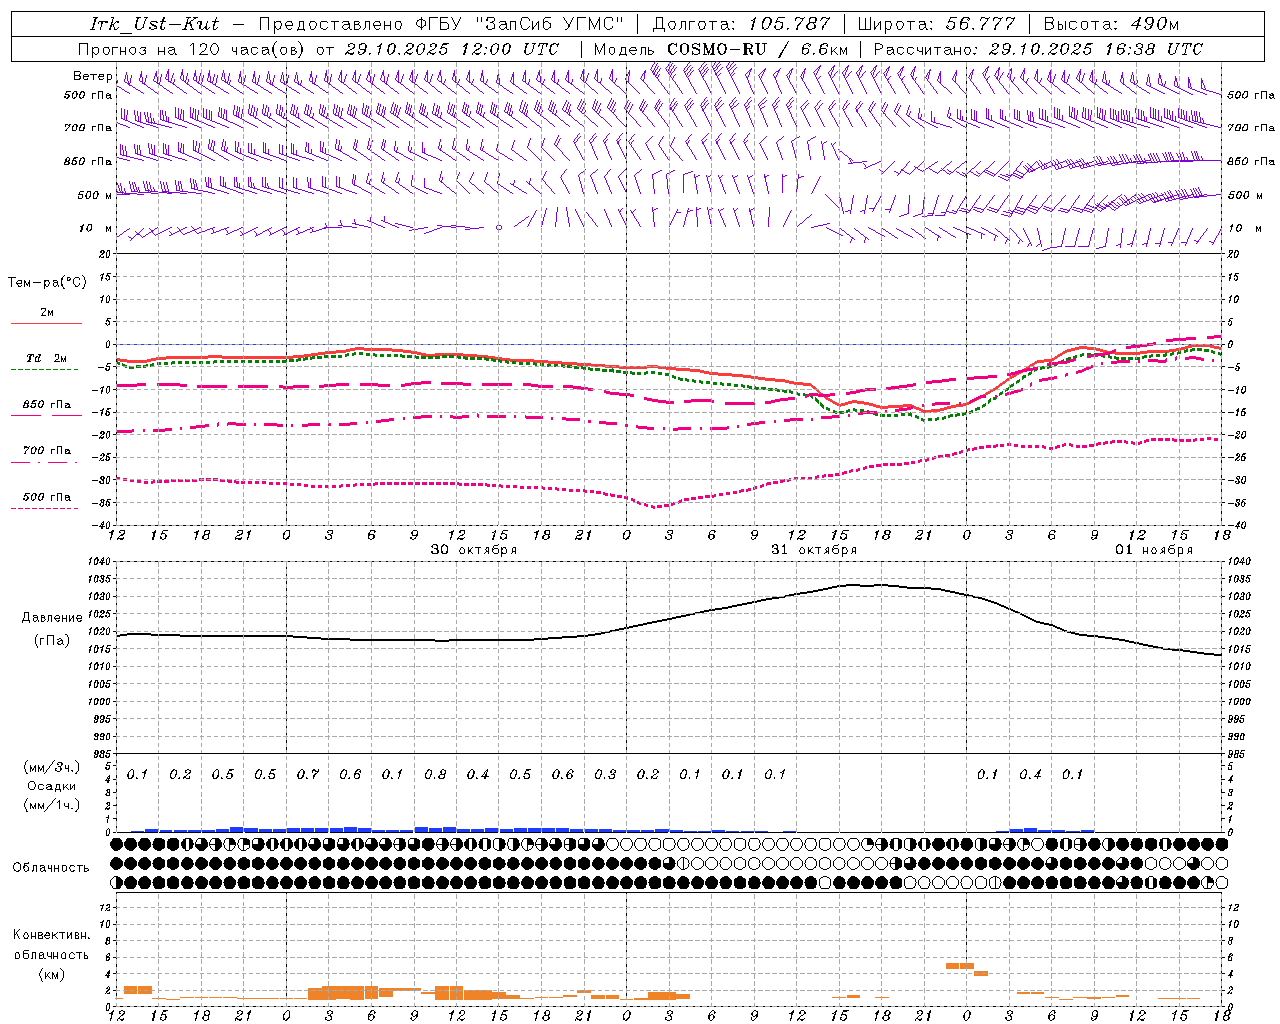
Task: Click the calm-wind circle in the 10 м row
Action: 499,228
